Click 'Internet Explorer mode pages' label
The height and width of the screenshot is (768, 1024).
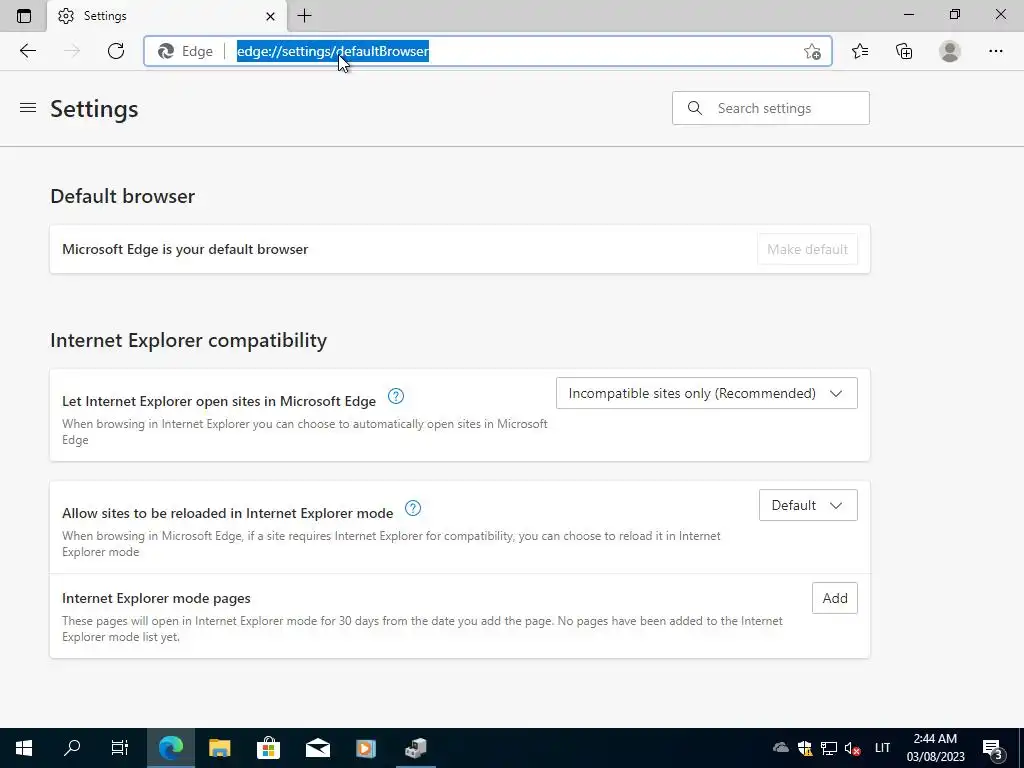pyautogui.click(x=156, y=598)
